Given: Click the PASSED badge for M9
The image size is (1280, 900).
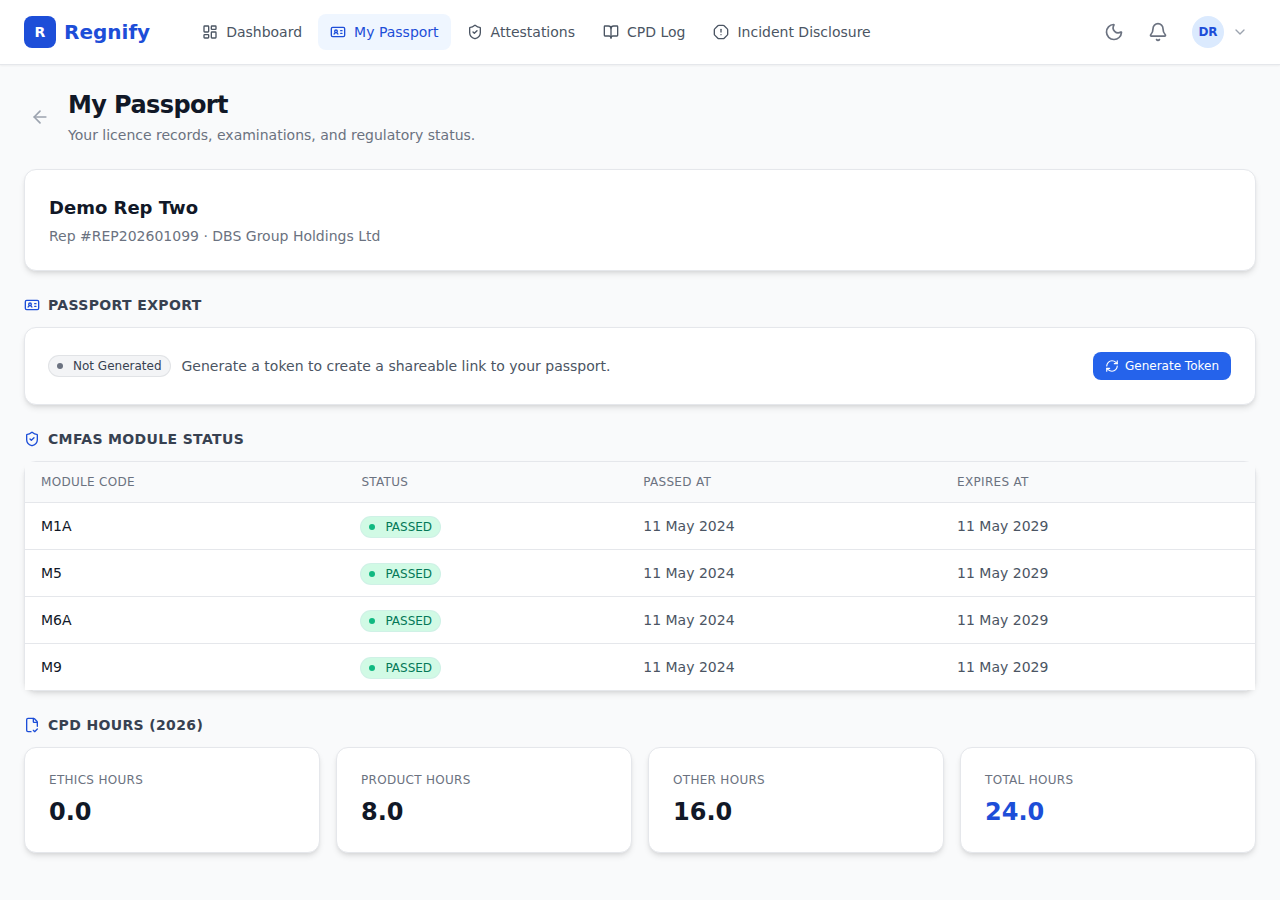Looking at the screenshot, I should (x=400, y=668).
